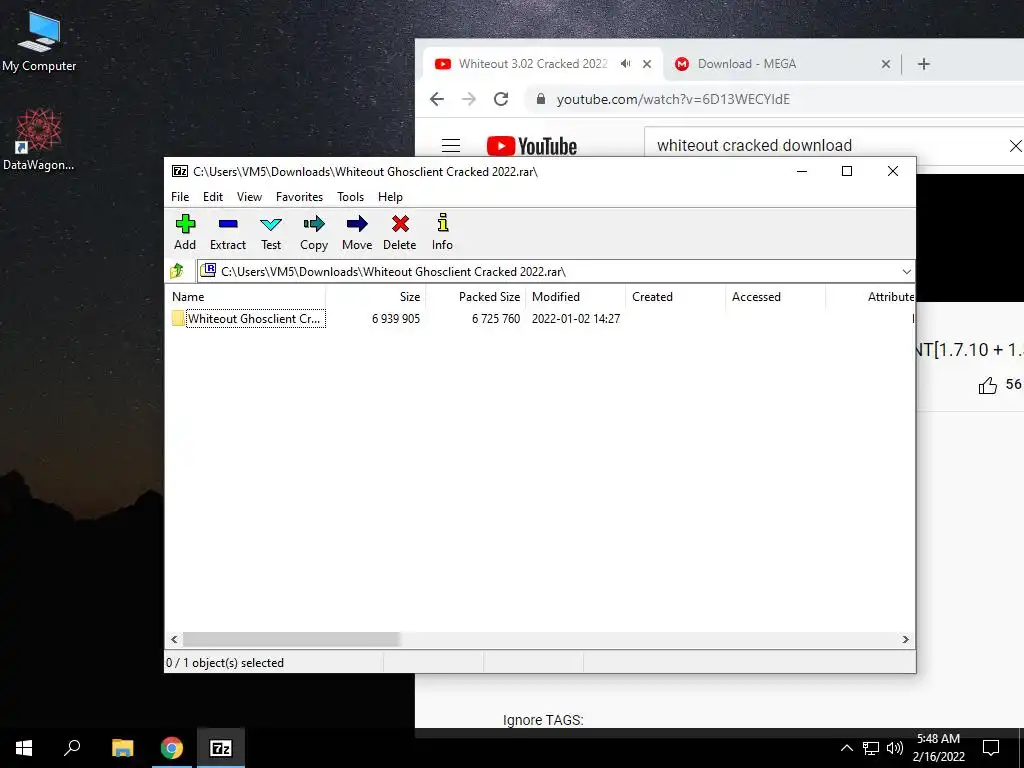Click the 6 939 905 size value
The width and height of the screenshot is (1024, 768).
[x=396, y=319]
